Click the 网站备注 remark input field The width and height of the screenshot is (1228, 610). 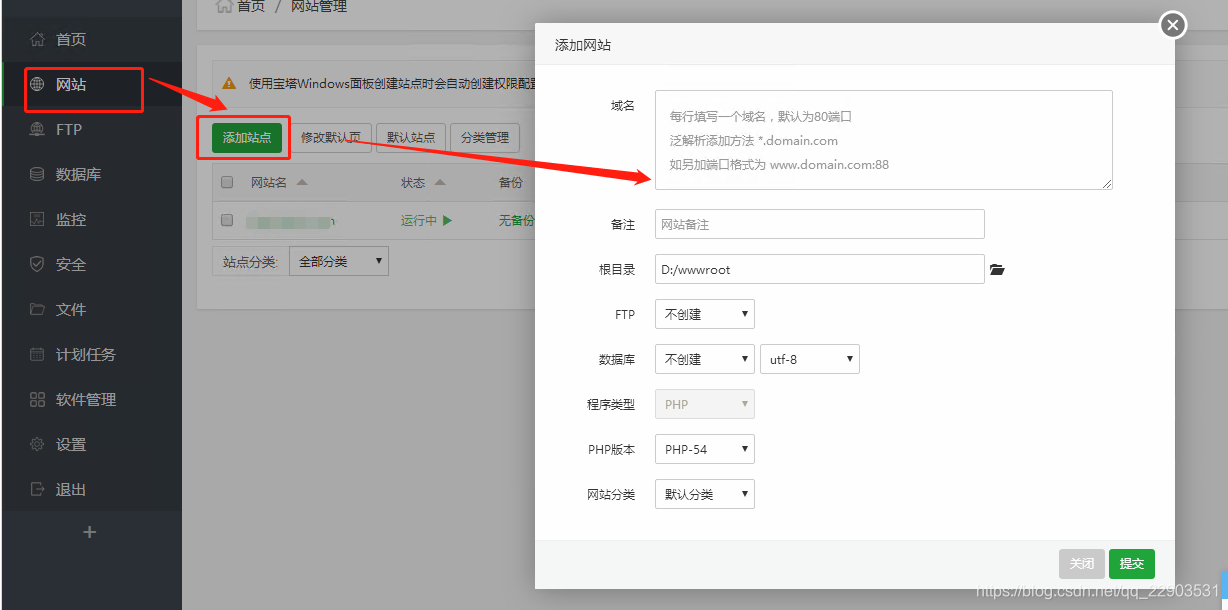[x=820, y=224]
